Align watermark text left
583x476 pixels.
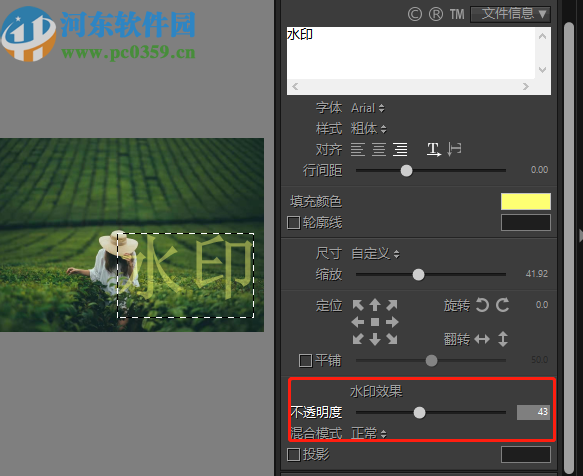[358, 149]
